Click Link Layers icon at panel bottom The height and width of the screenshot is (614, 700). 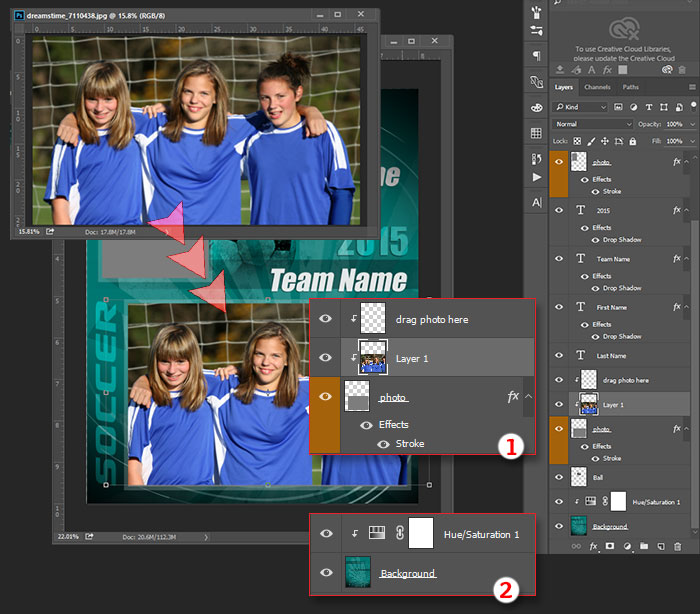coord(576,546)
